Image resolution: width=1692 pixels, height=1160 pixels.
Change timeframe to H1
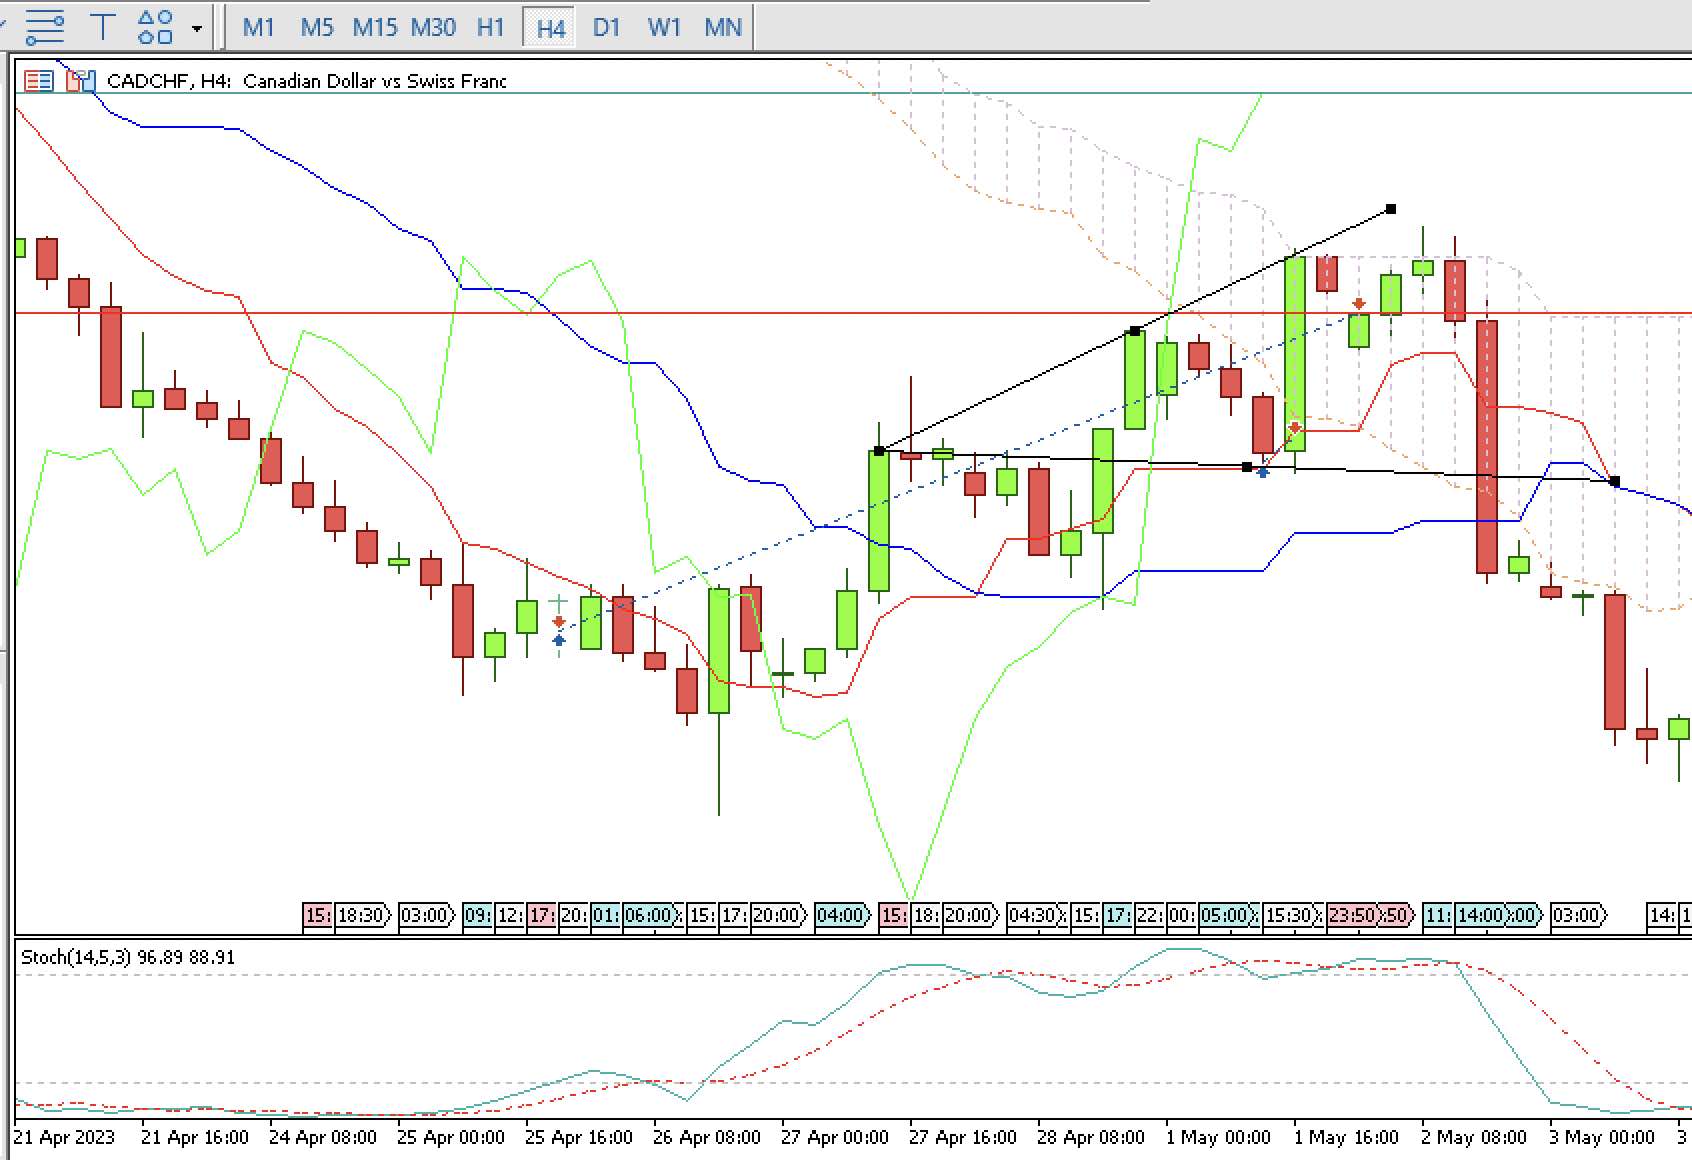point(490,27)
